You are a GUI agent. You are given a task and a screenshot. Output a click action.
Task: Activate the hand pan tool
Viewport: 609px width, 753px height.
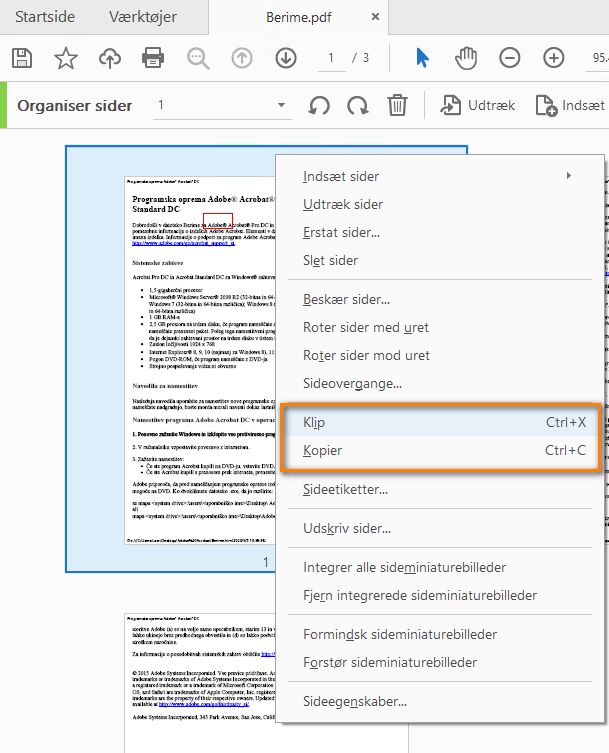466,58
